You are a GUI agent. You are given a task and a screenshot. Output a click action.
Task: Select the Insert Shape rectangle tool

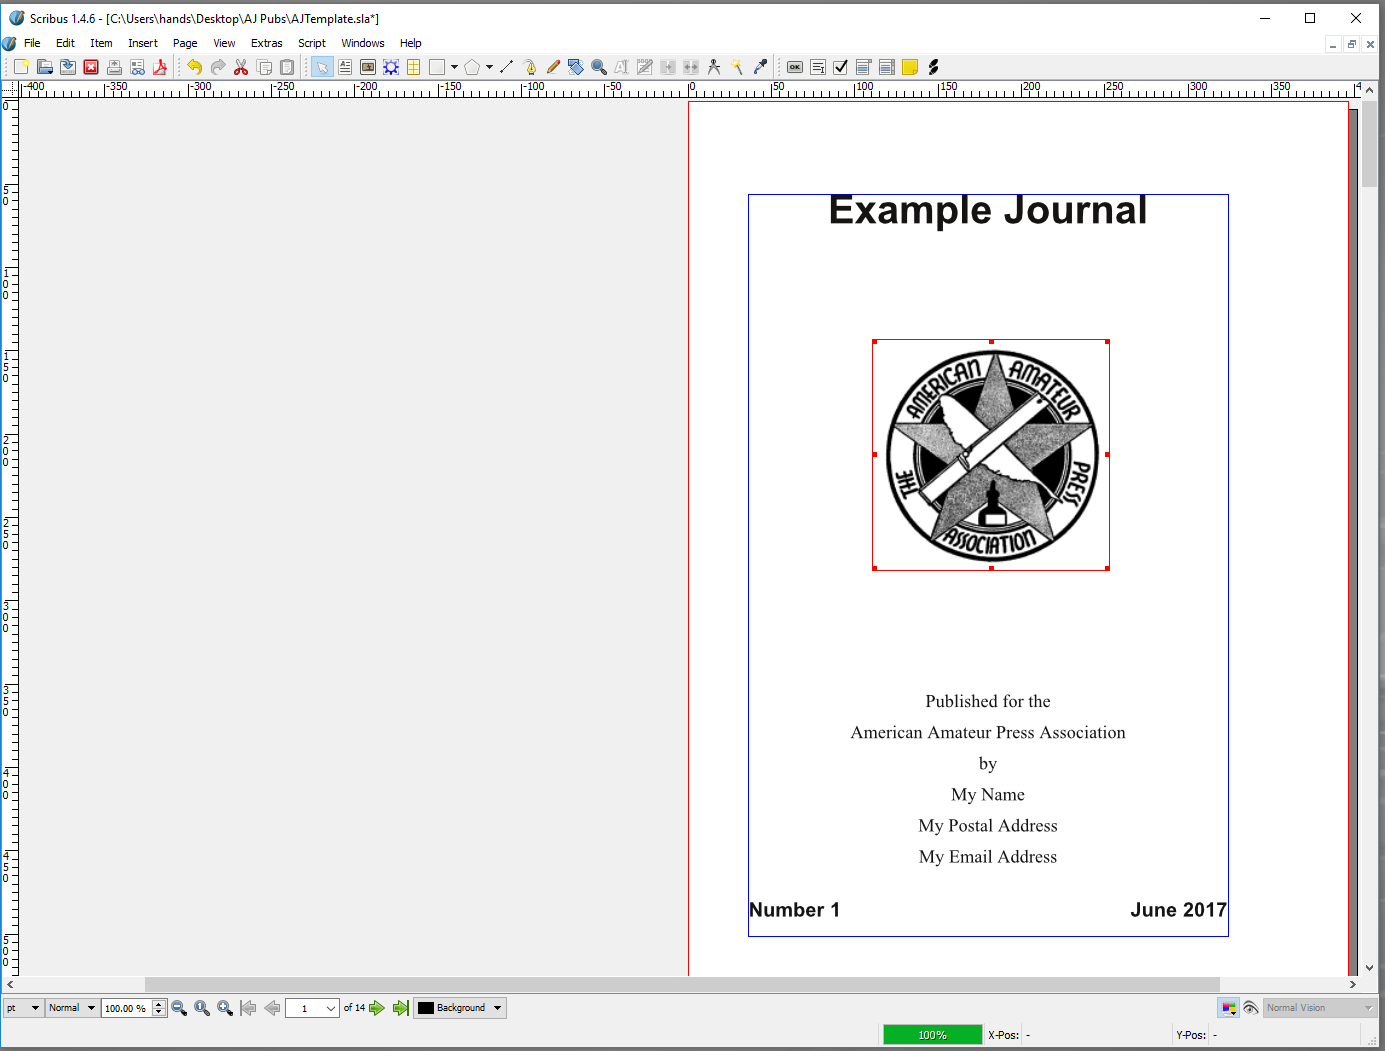click(x=437, y=67)
